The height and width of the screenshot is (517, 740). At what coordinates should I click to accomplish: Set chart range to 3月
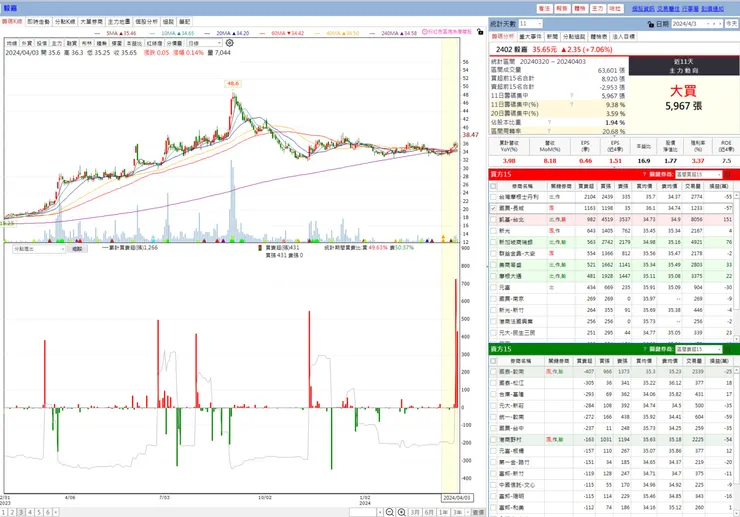pos(415,512)
